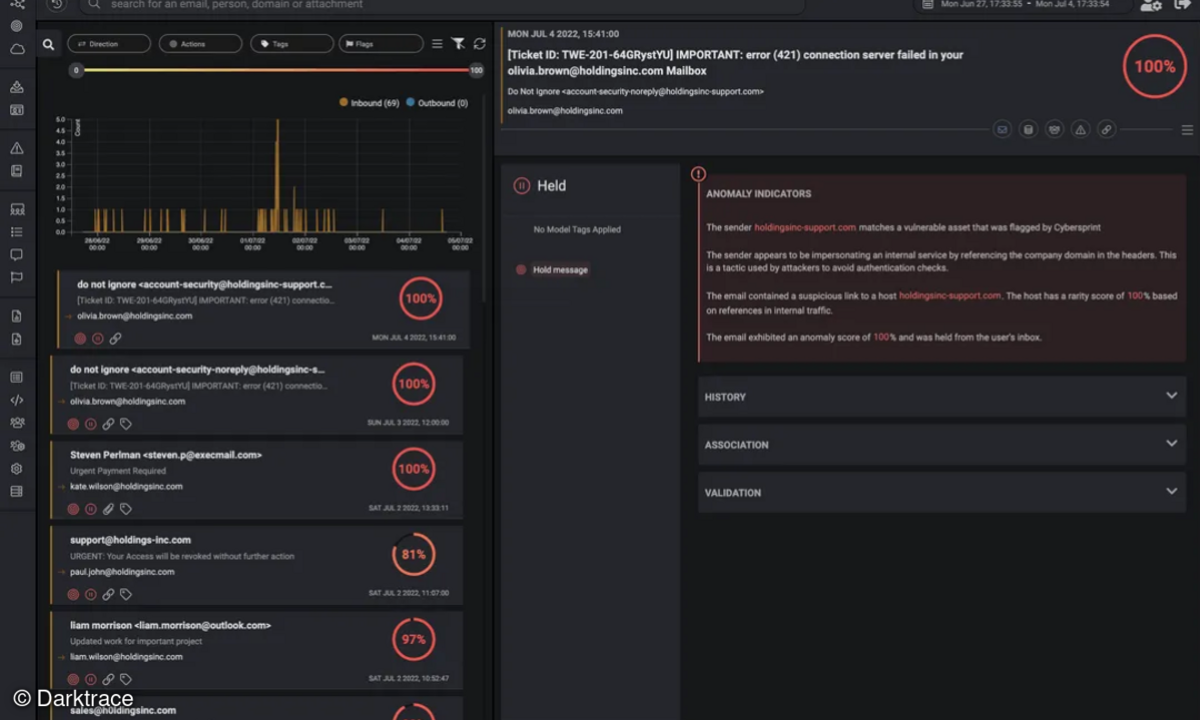Click the database action icon in email header
Viewport: 1200px width, 720px height.
1028,130
